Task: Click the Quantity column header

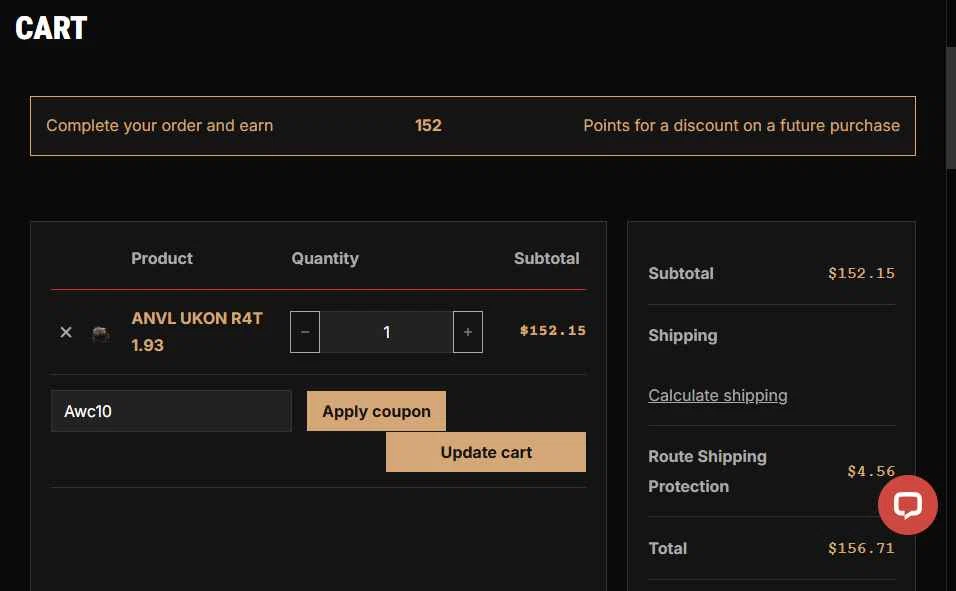Action: pyautogui.click(x=325, y=259)
